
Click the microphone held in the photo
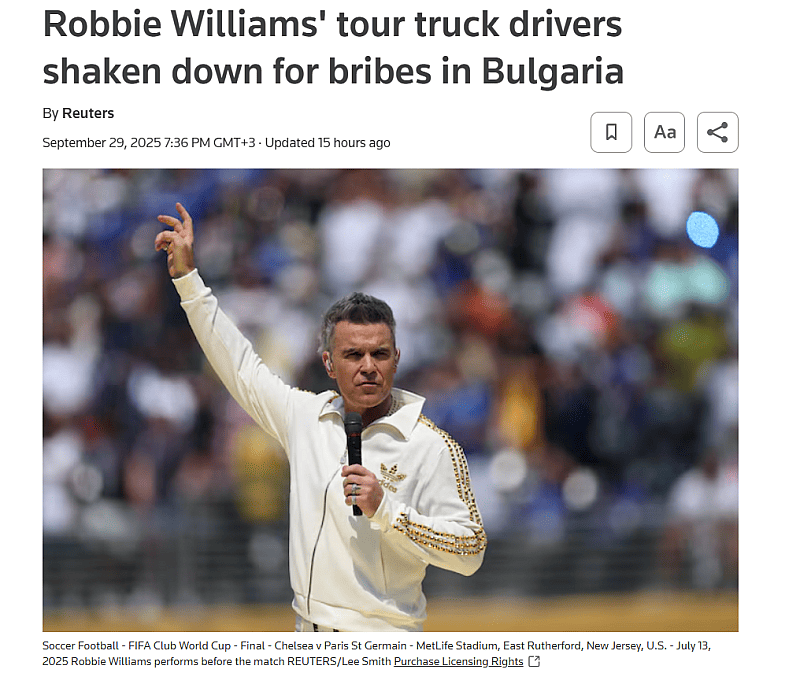pos(354,461)
